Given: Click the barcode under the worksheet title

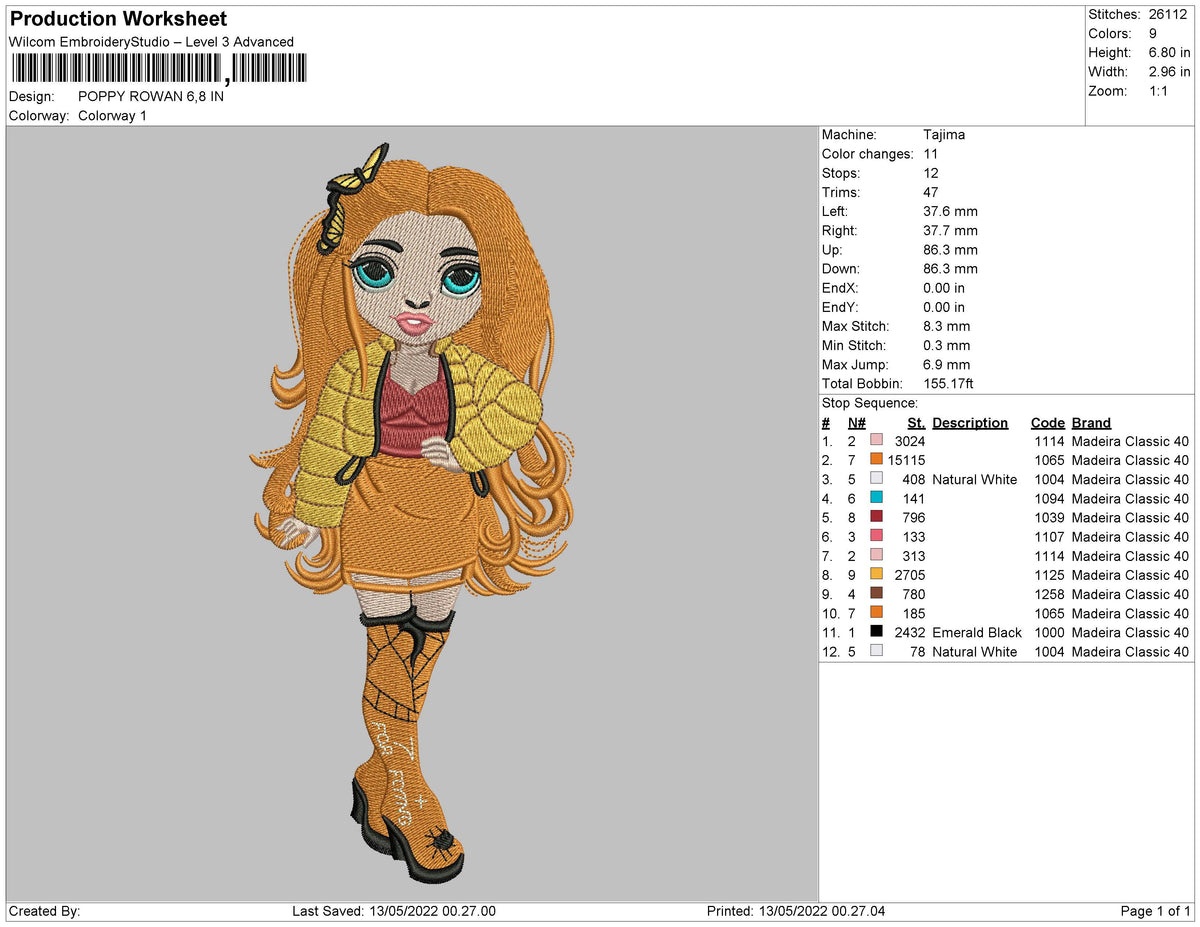Looking at the screenshot, I should [160, 69].
